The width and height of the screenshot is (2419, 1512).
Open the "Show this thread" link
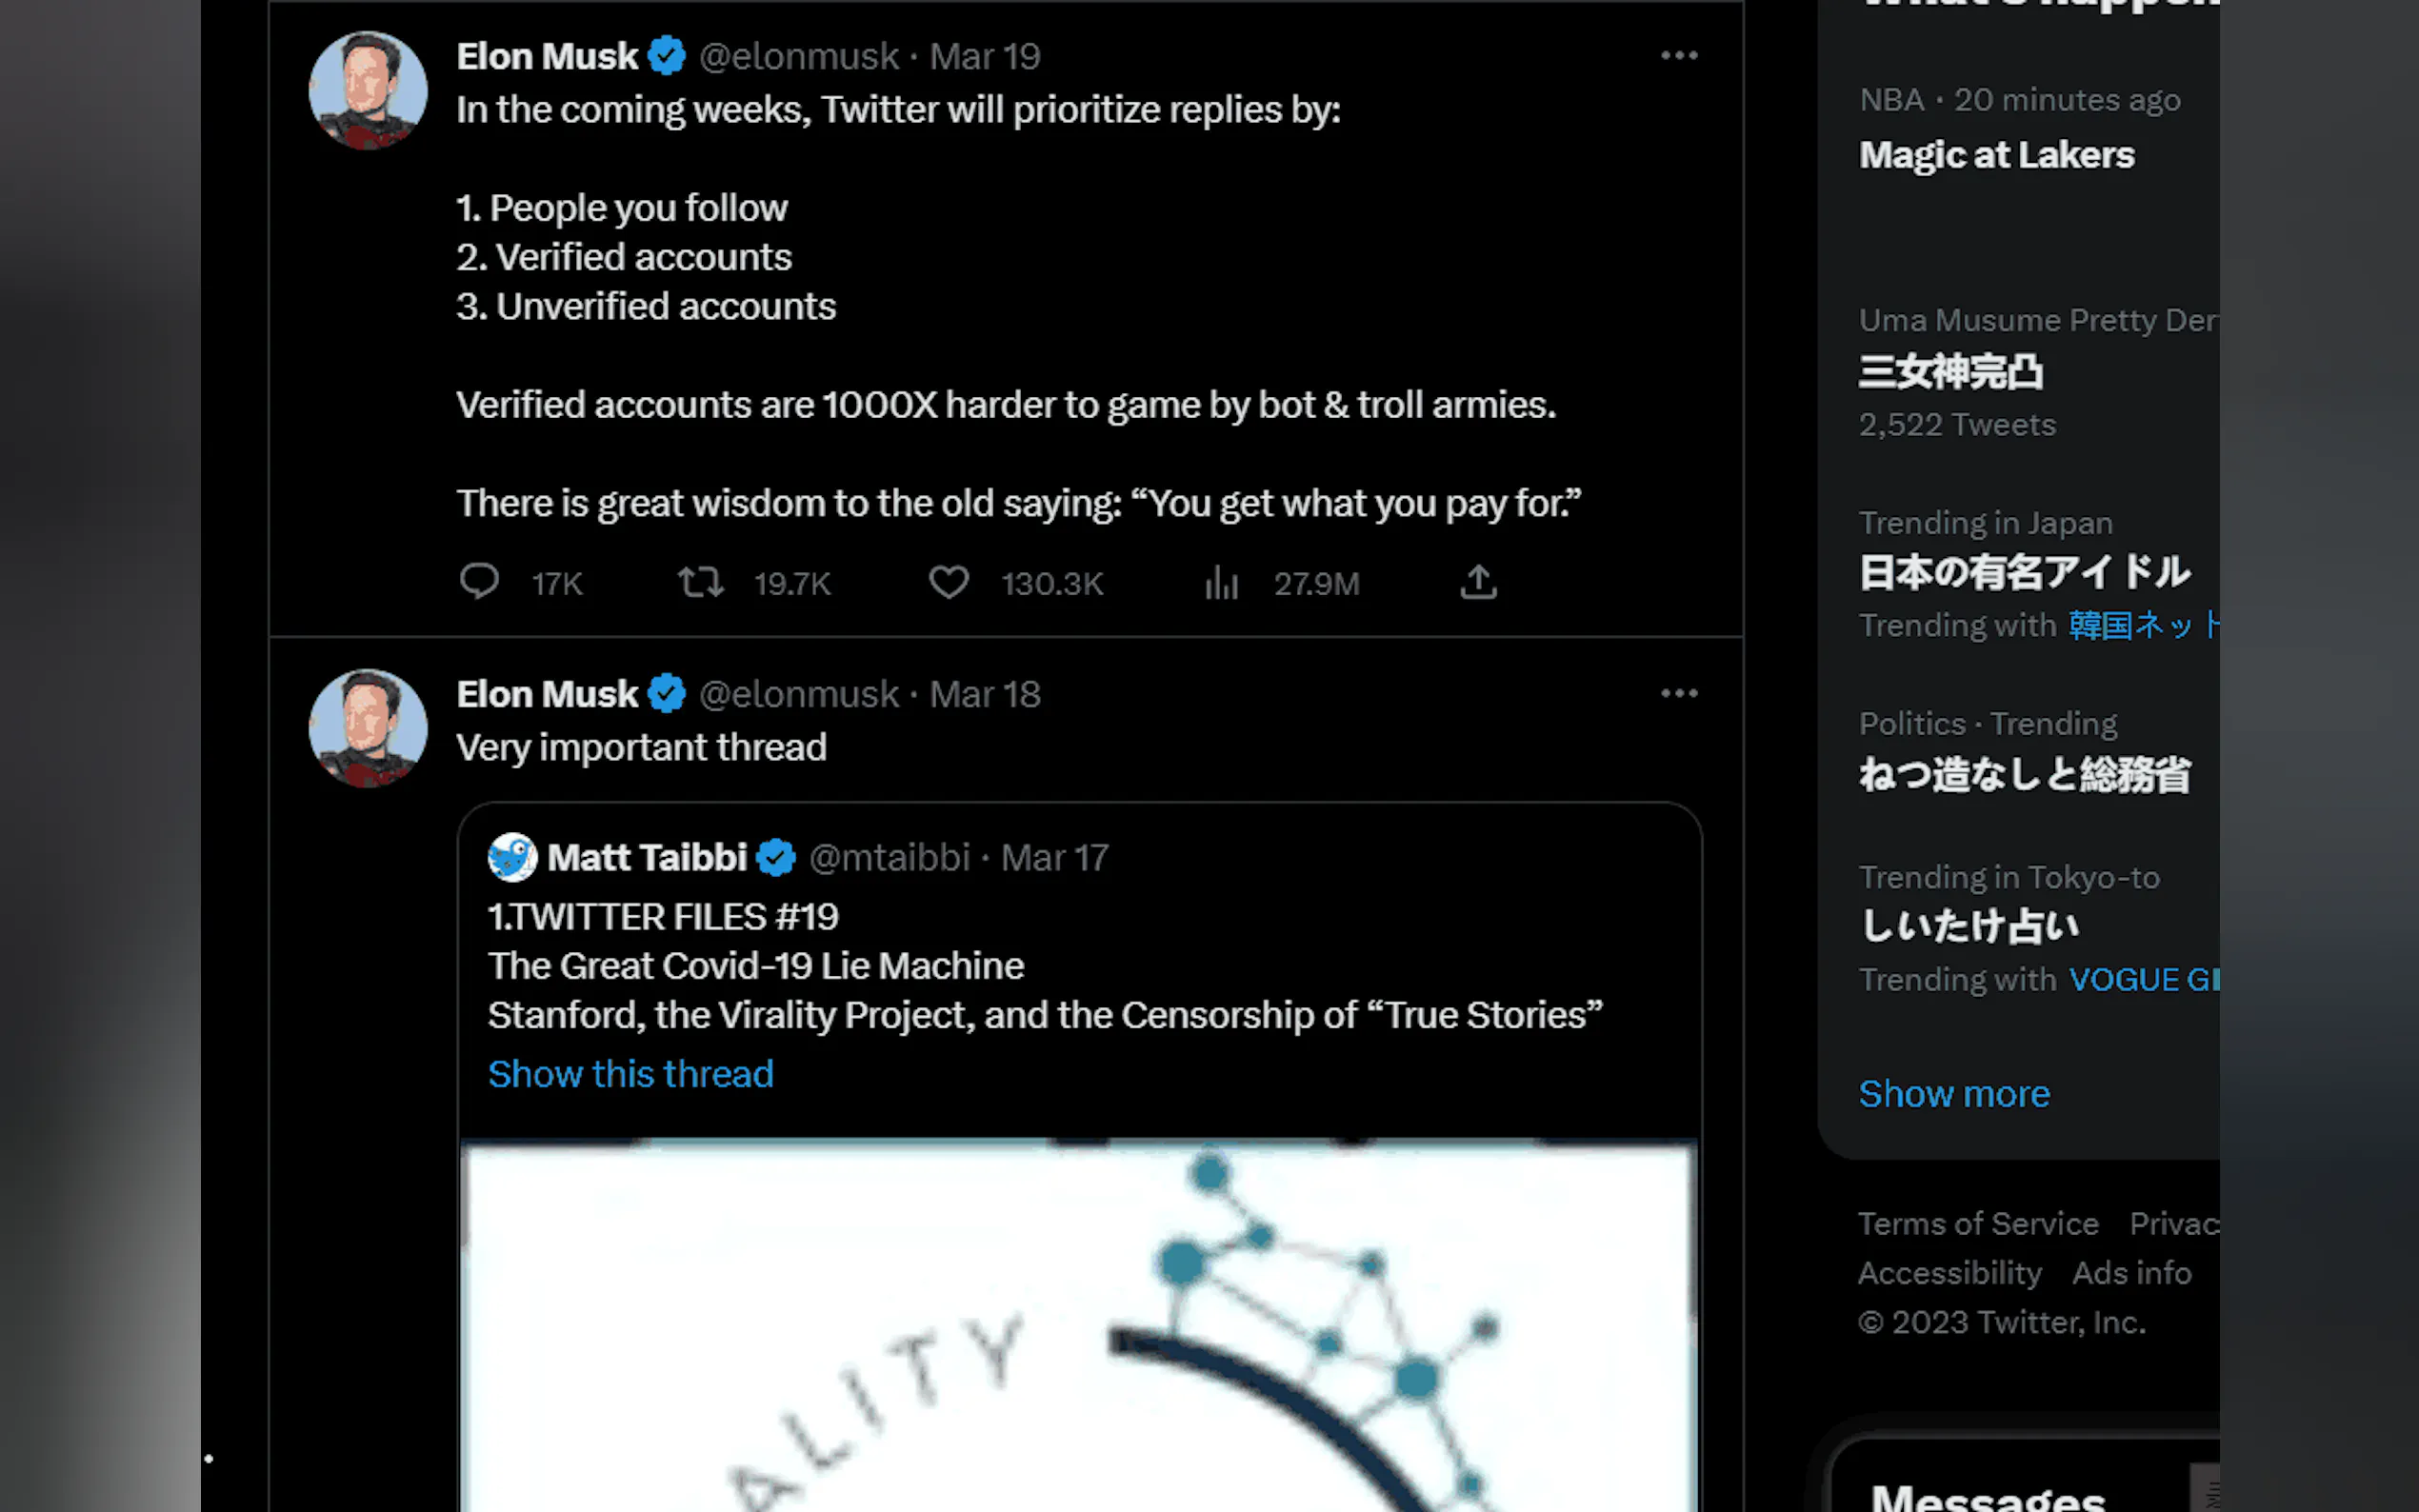[x=630, y=1074]
